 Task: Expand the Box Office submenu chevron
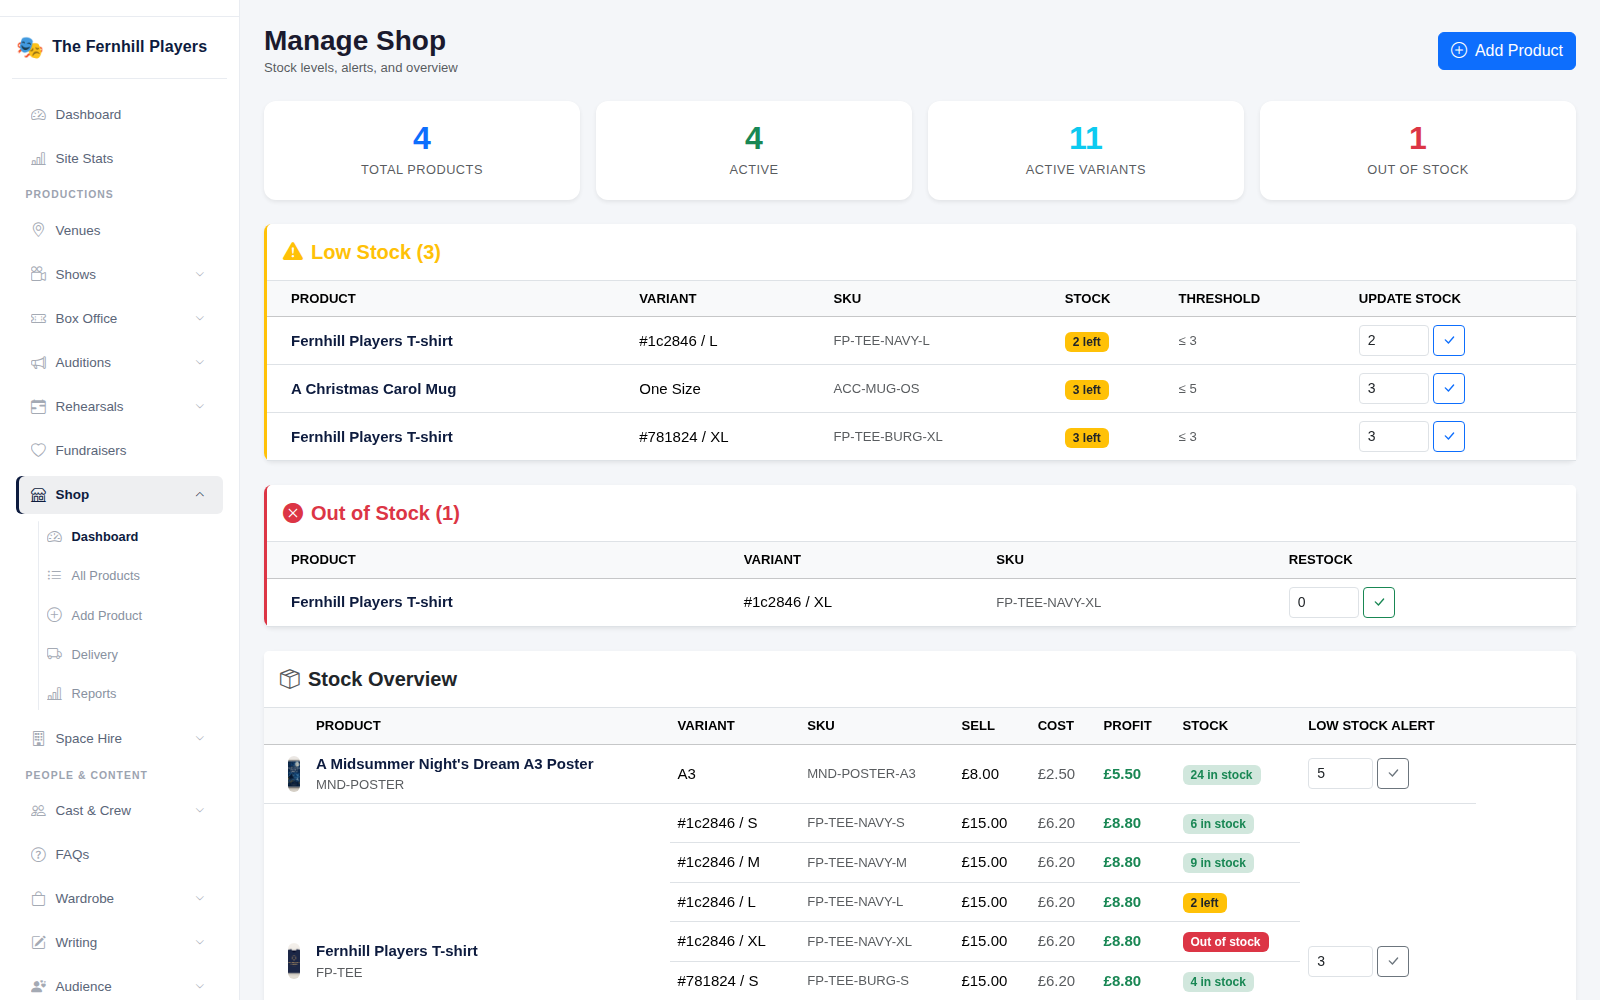tap(200, 319)
